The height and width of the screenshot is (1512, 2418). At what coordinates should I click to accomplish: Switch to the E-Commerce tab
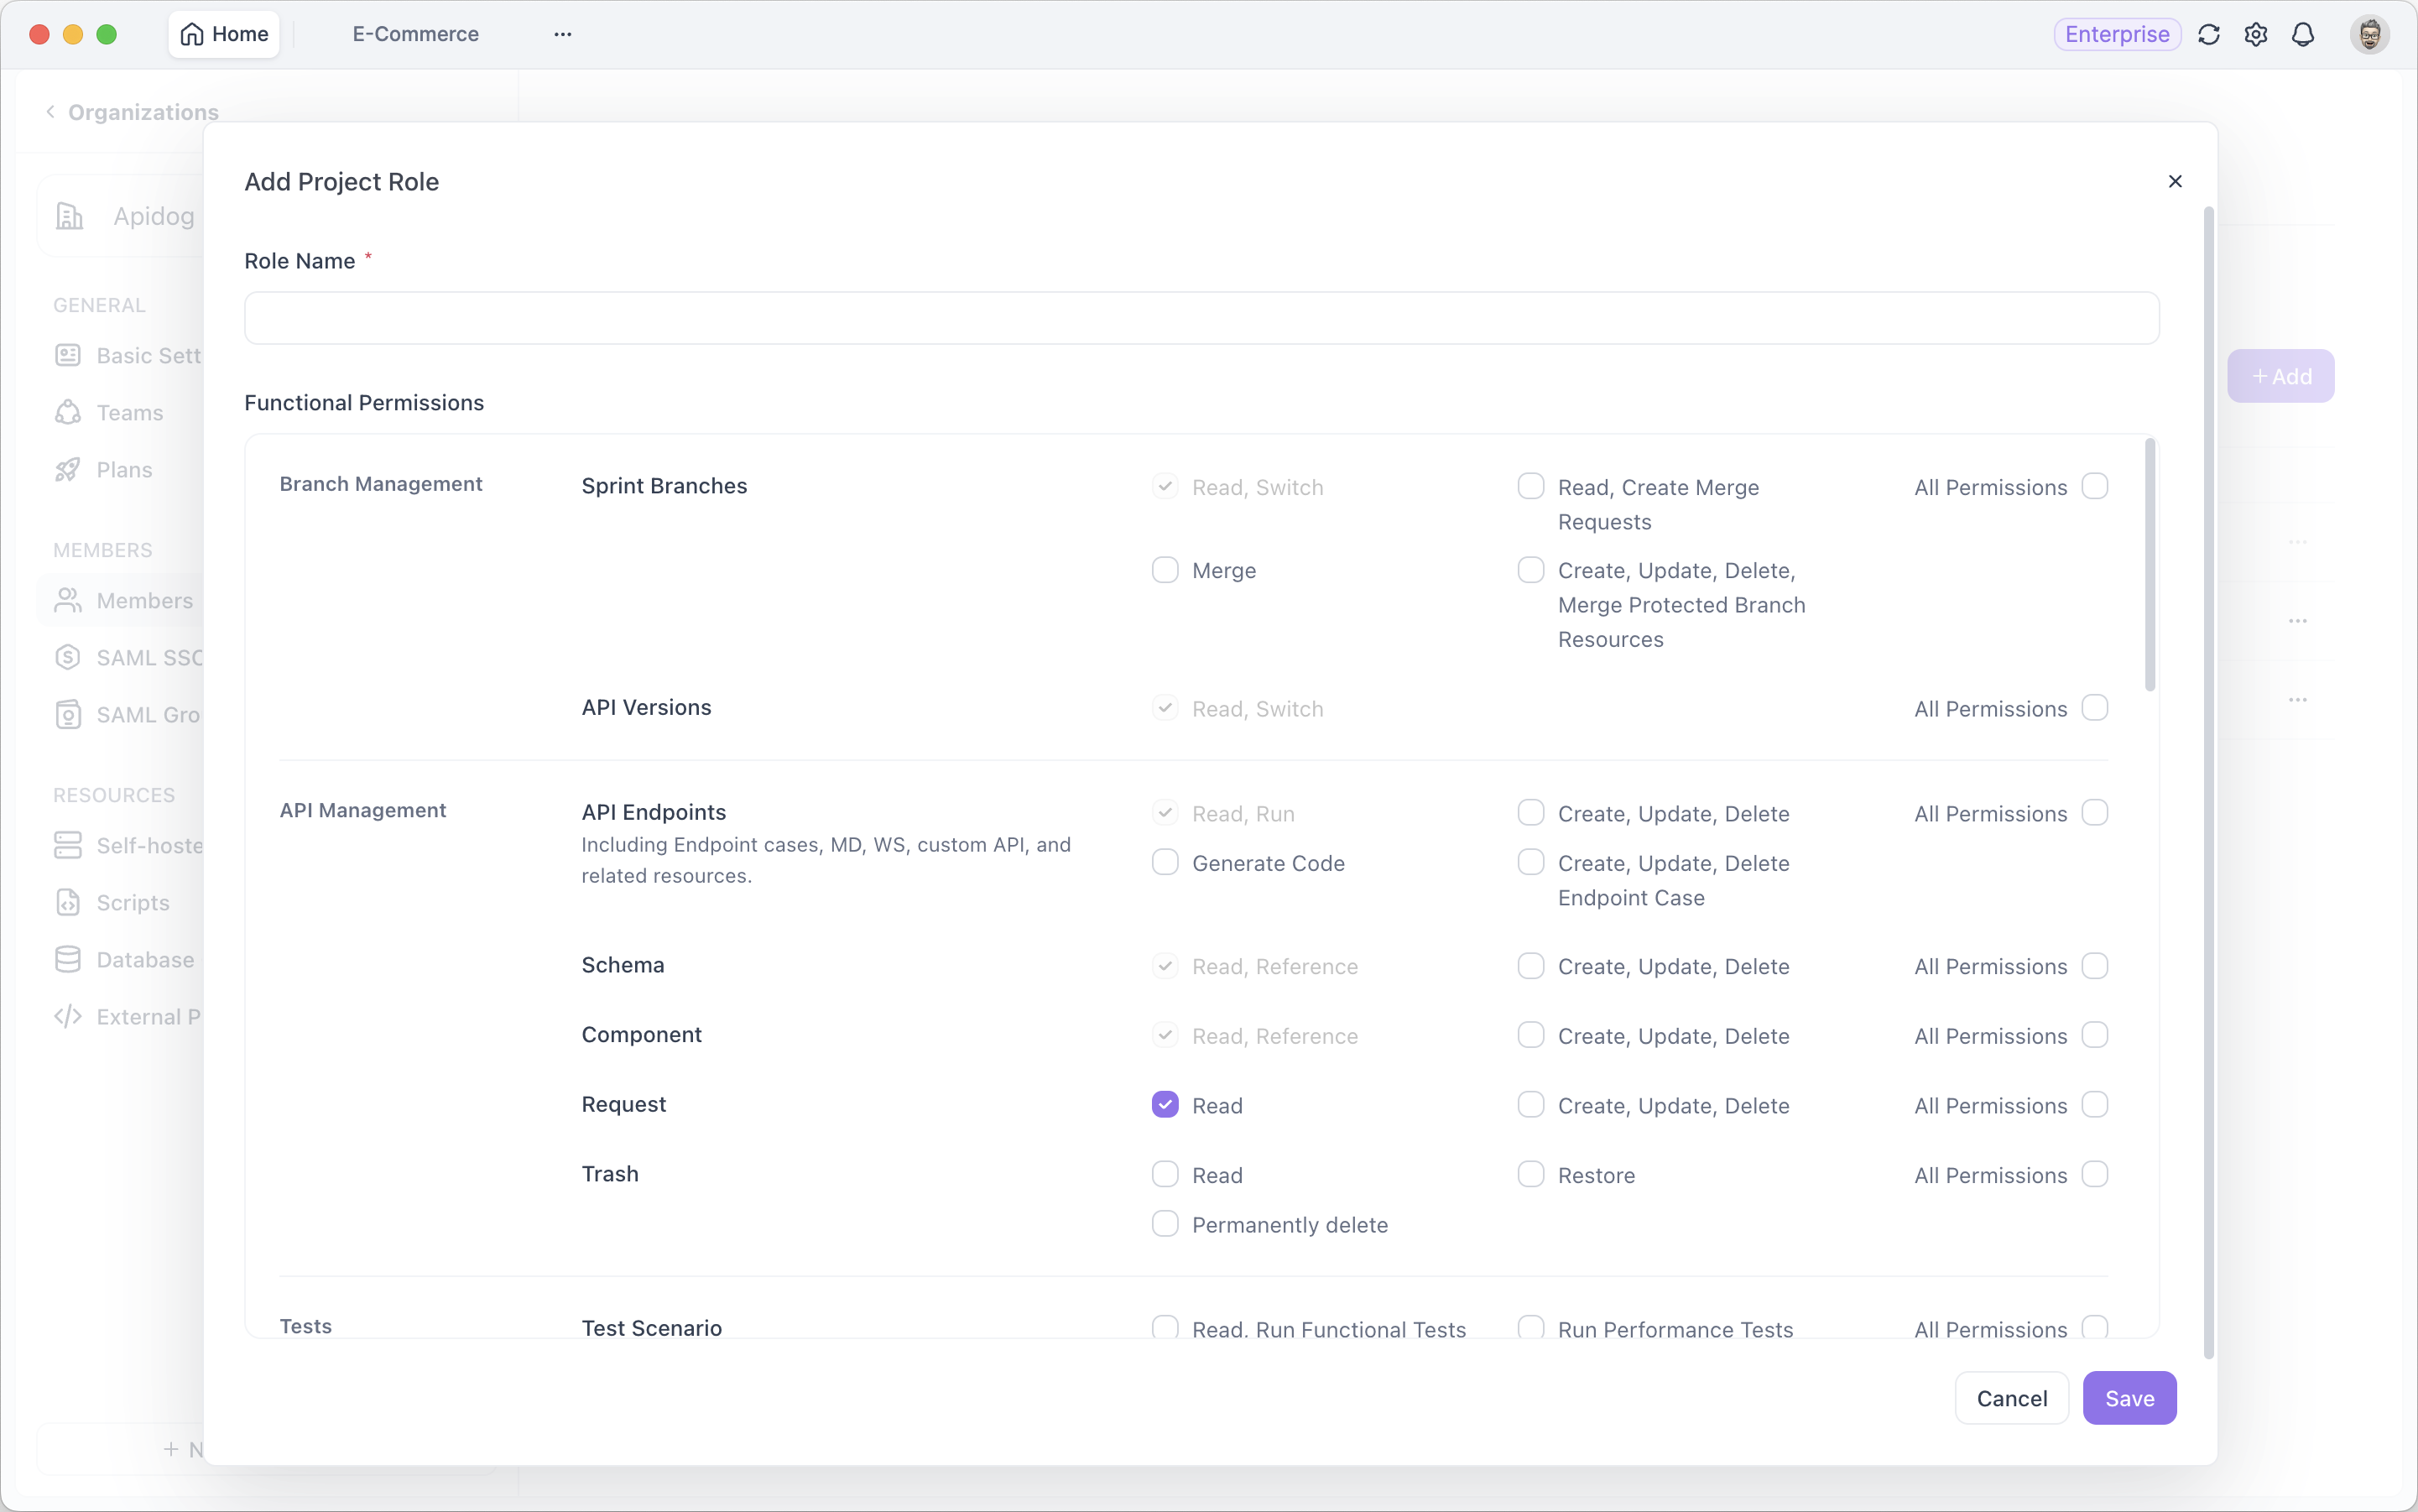415,34
